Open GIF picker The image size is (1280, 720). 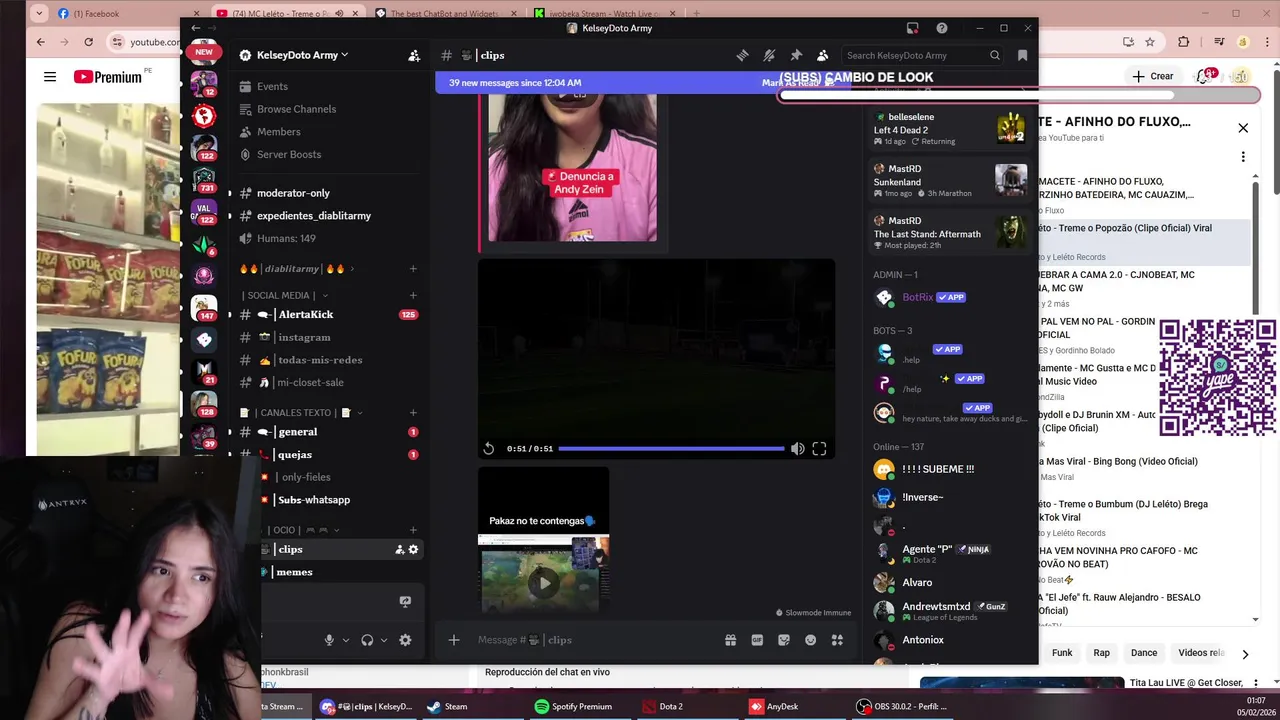[x=757, y=640]
